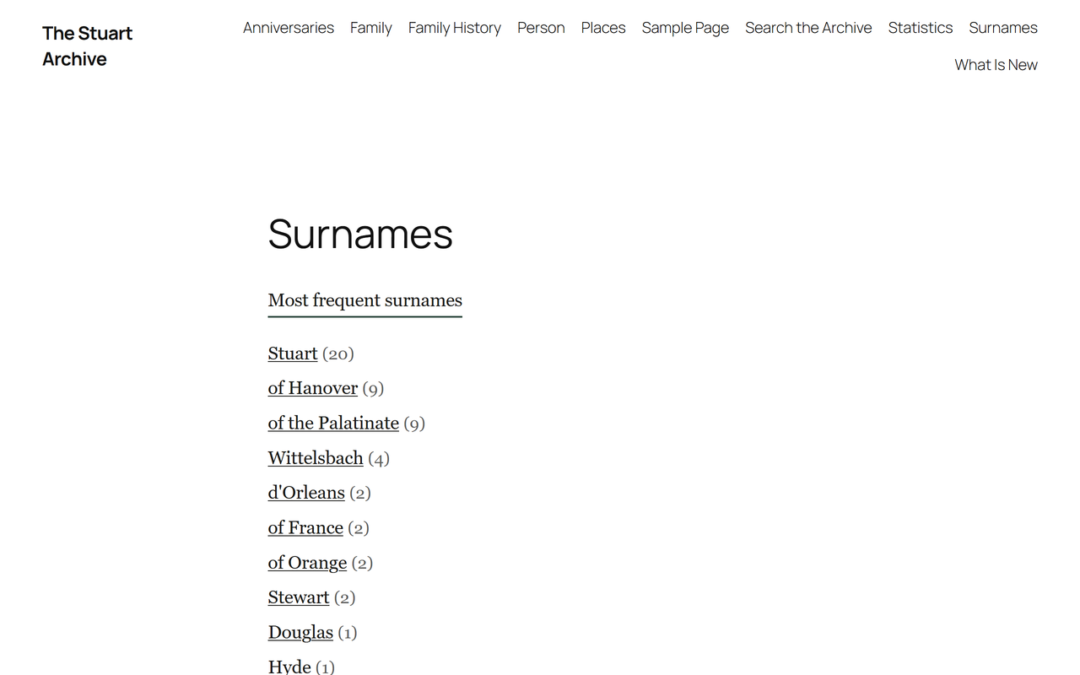Image resolution: width=1080 pixels, height=675 pixels.
Task: View the Stewart surname entries
Action: 298,597
